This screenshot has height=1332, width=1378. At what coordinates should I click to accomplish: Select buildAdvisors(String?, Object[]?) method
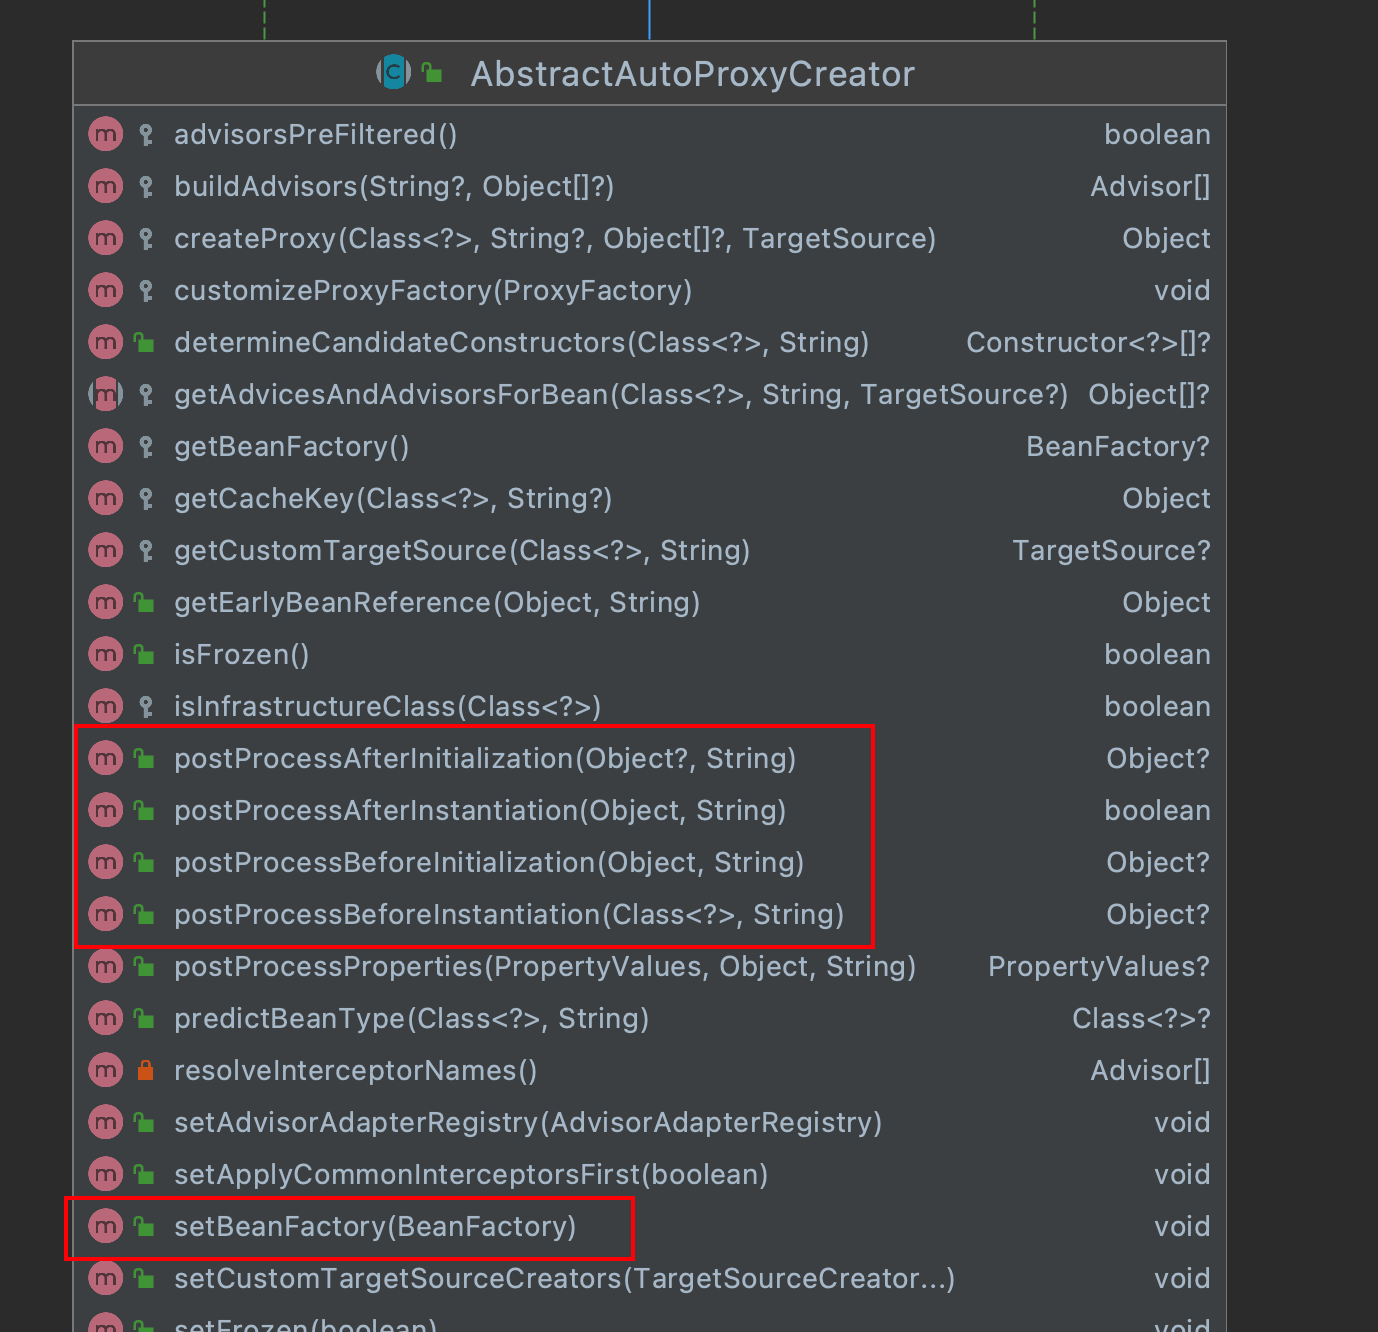pos(394,187)
